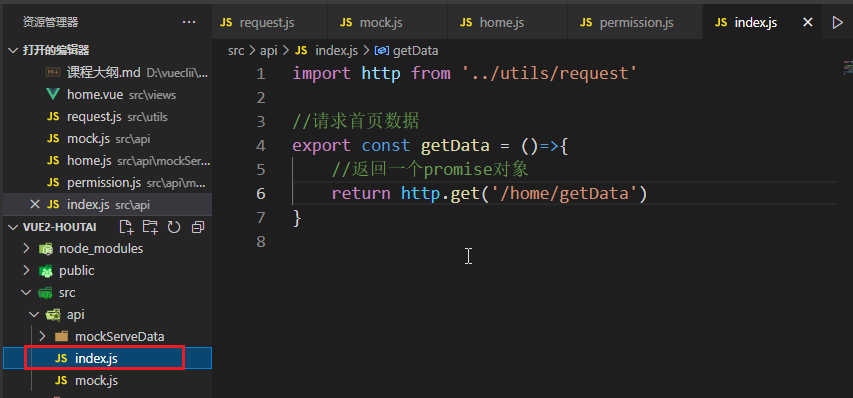The height and width of the screenshot is (398, 853).
Task: Click the '/home/getData' string
Action: [565, 194]
